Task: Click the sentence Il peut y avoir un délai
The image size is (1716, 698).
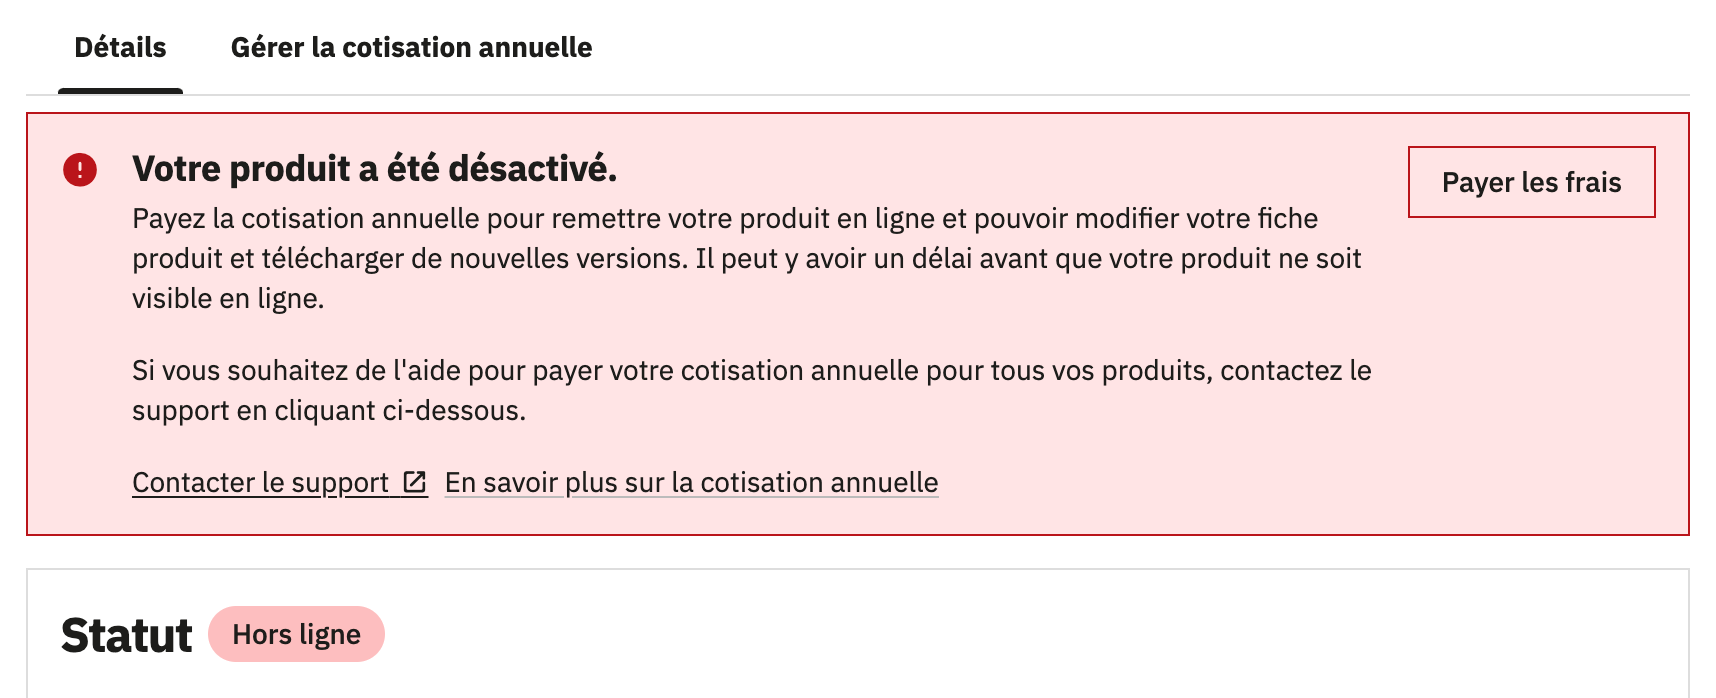Action: (1027, 259)
